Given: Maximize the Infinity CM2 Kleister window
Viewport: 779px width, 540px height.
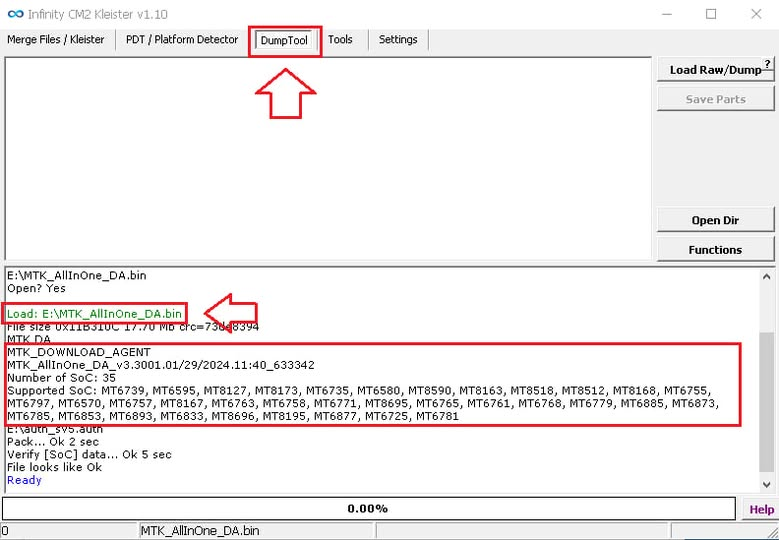Looking at the screenshot, I should click(711, 14).
